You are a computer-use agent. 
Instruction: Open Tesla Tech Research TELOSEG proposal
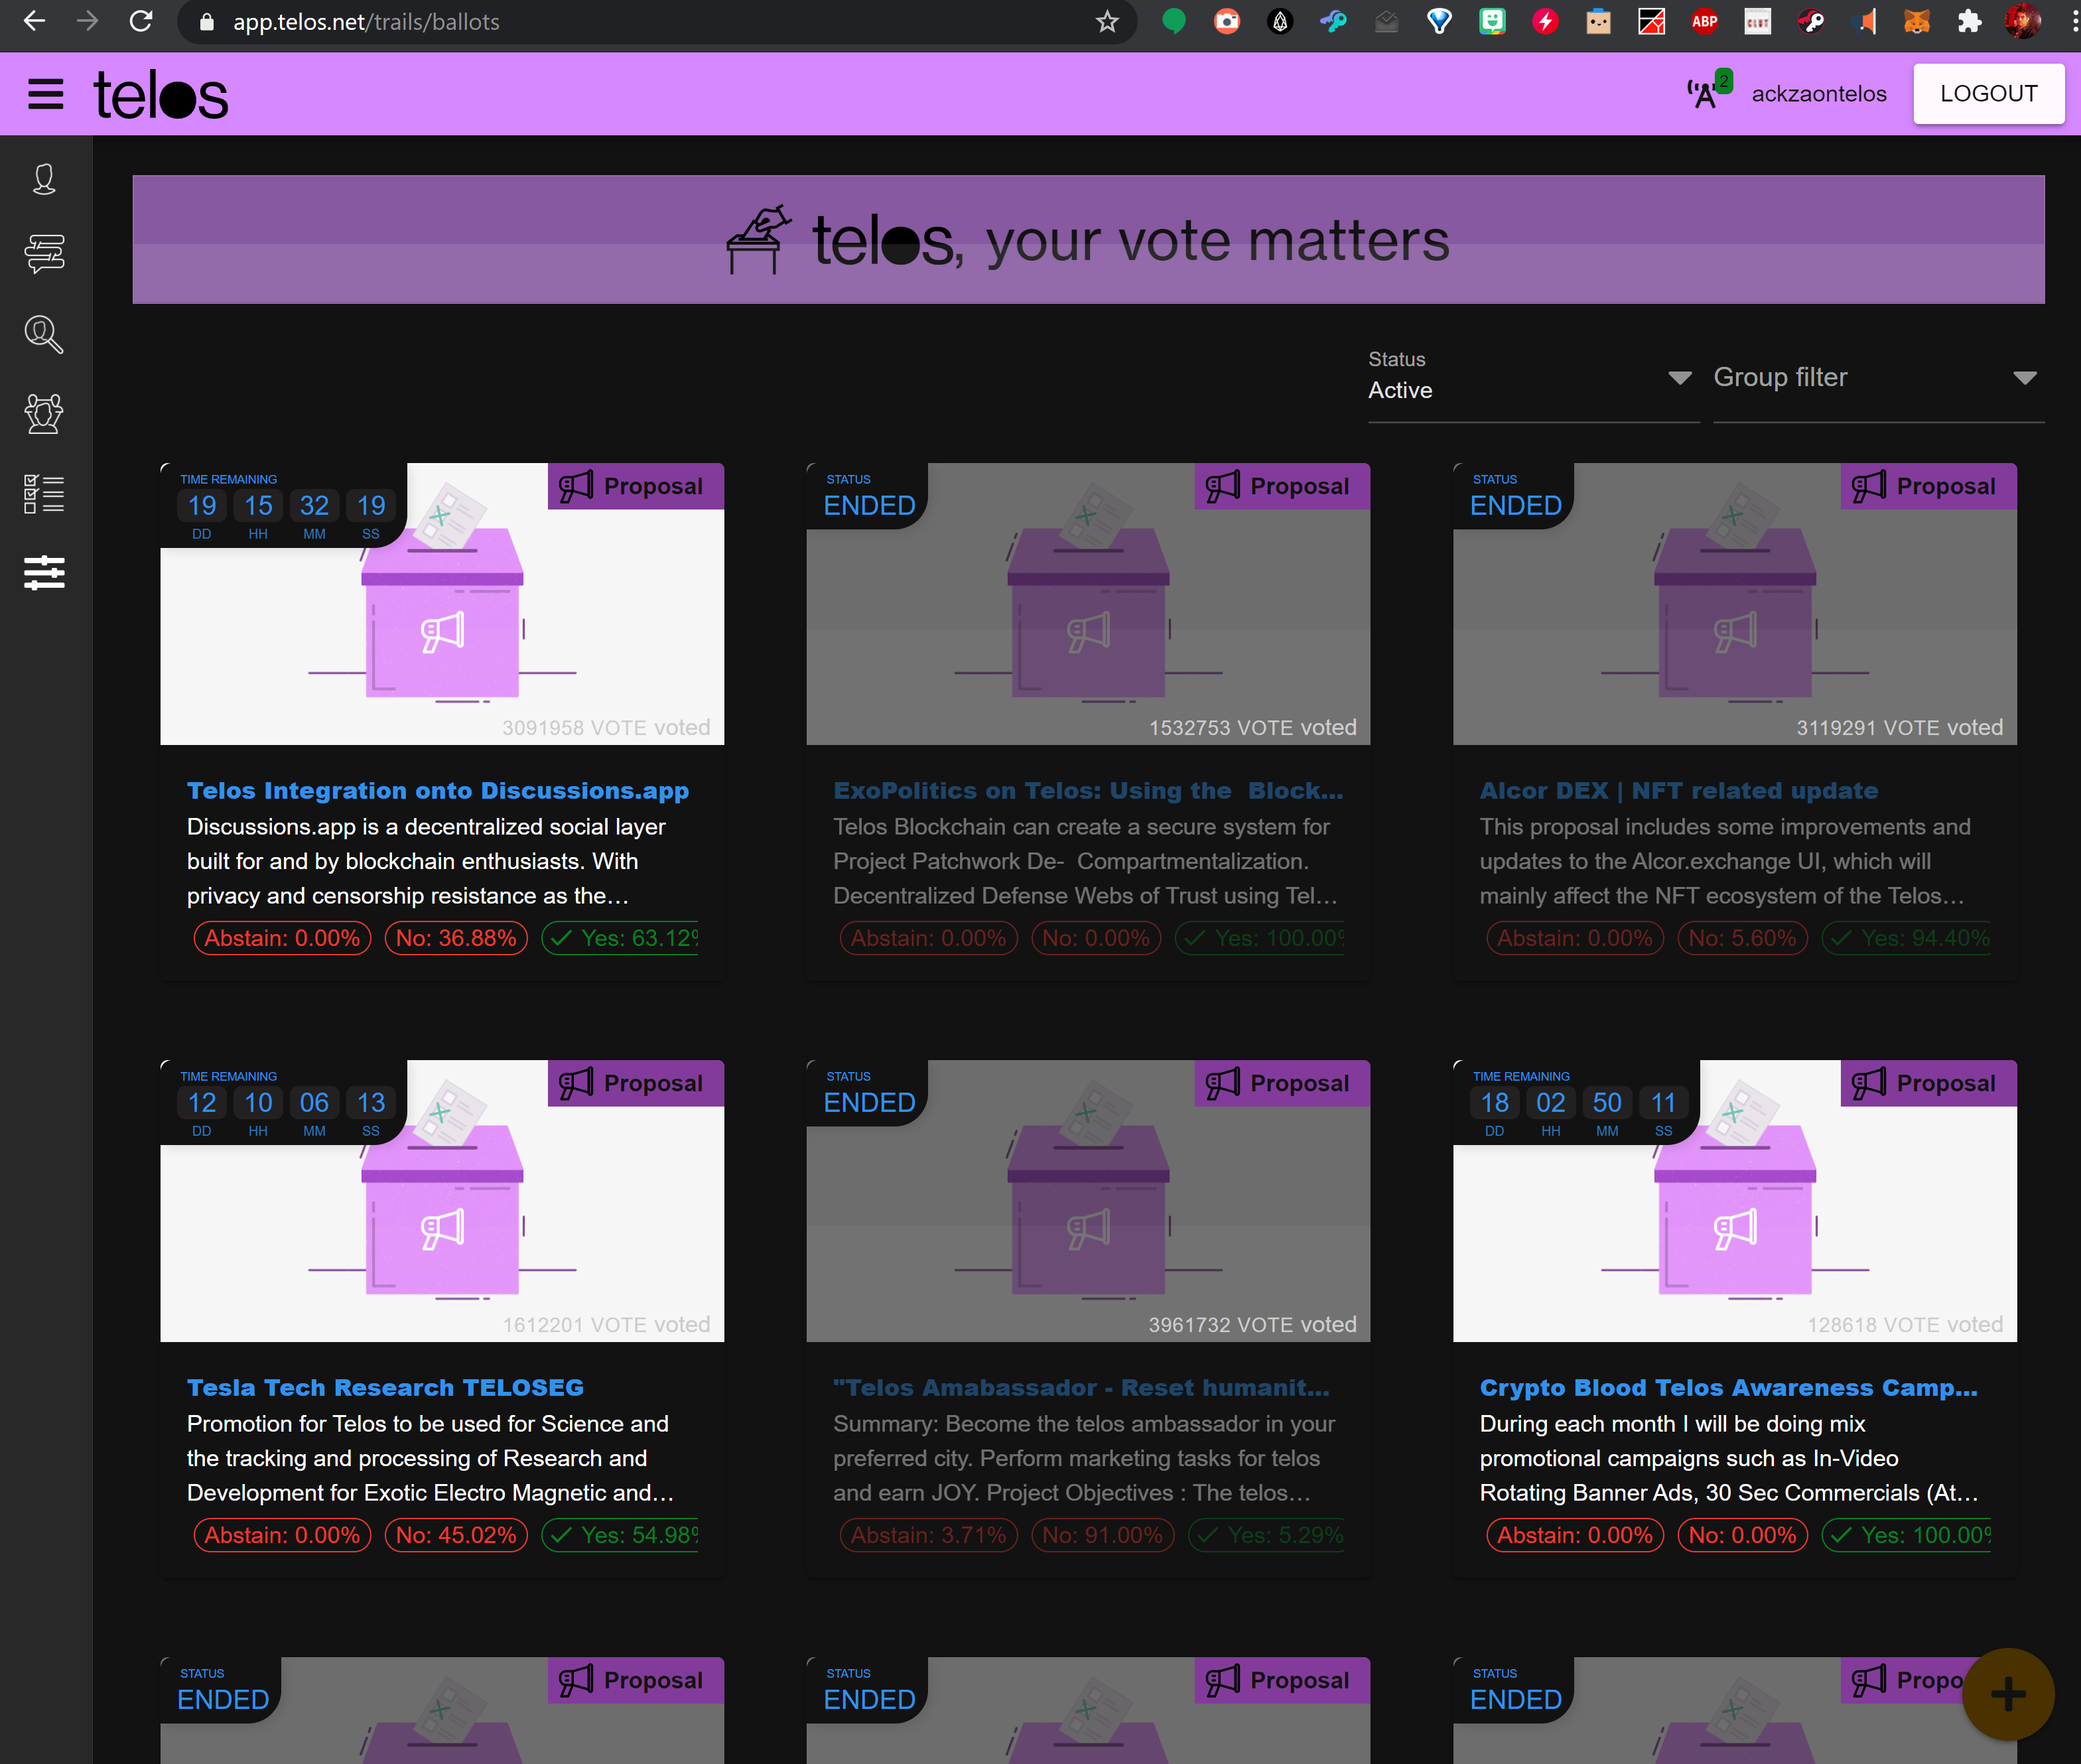pos(385,1388)
